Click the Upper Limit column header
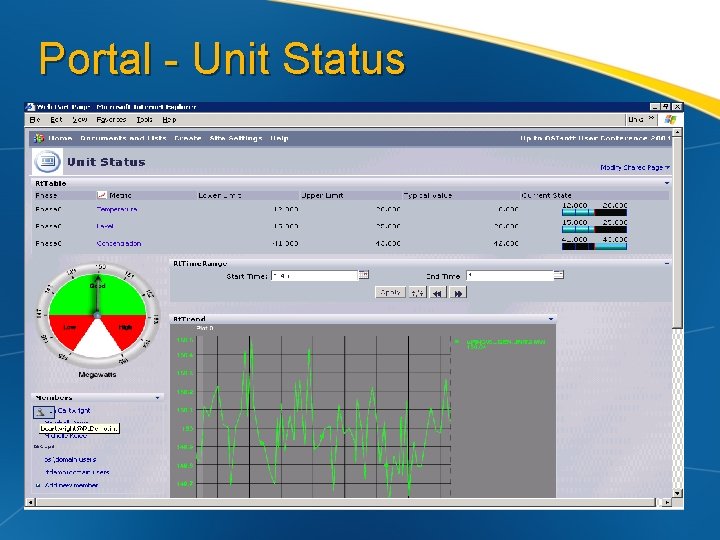The image size is (720, 540). pos(322,196)
